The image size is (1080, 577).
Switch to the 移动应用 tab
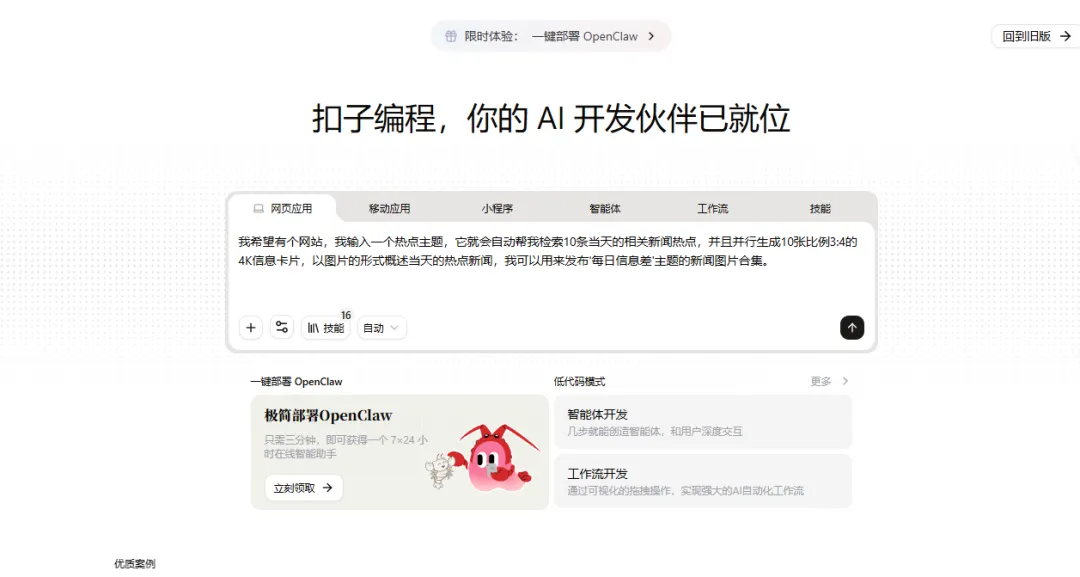(x=389, y=208)
